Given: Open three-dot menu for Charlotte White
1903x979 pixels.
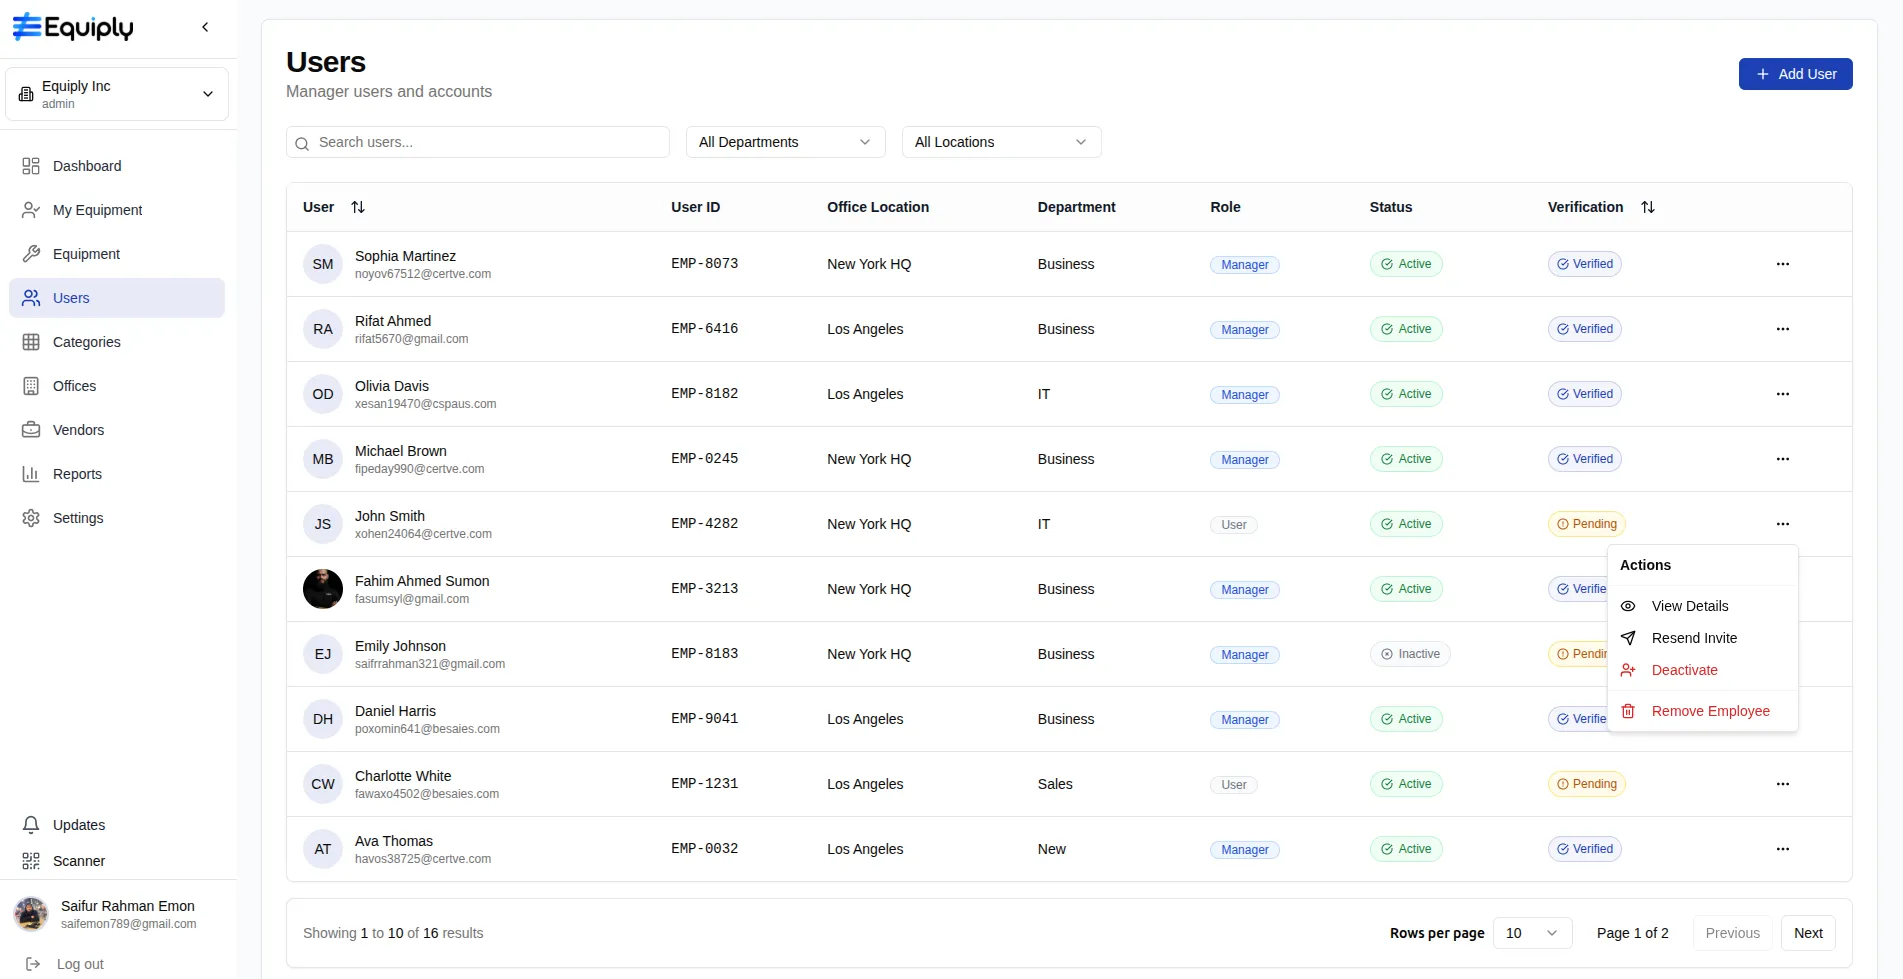Looking at the screenshot, I should tap(1782, 784).
